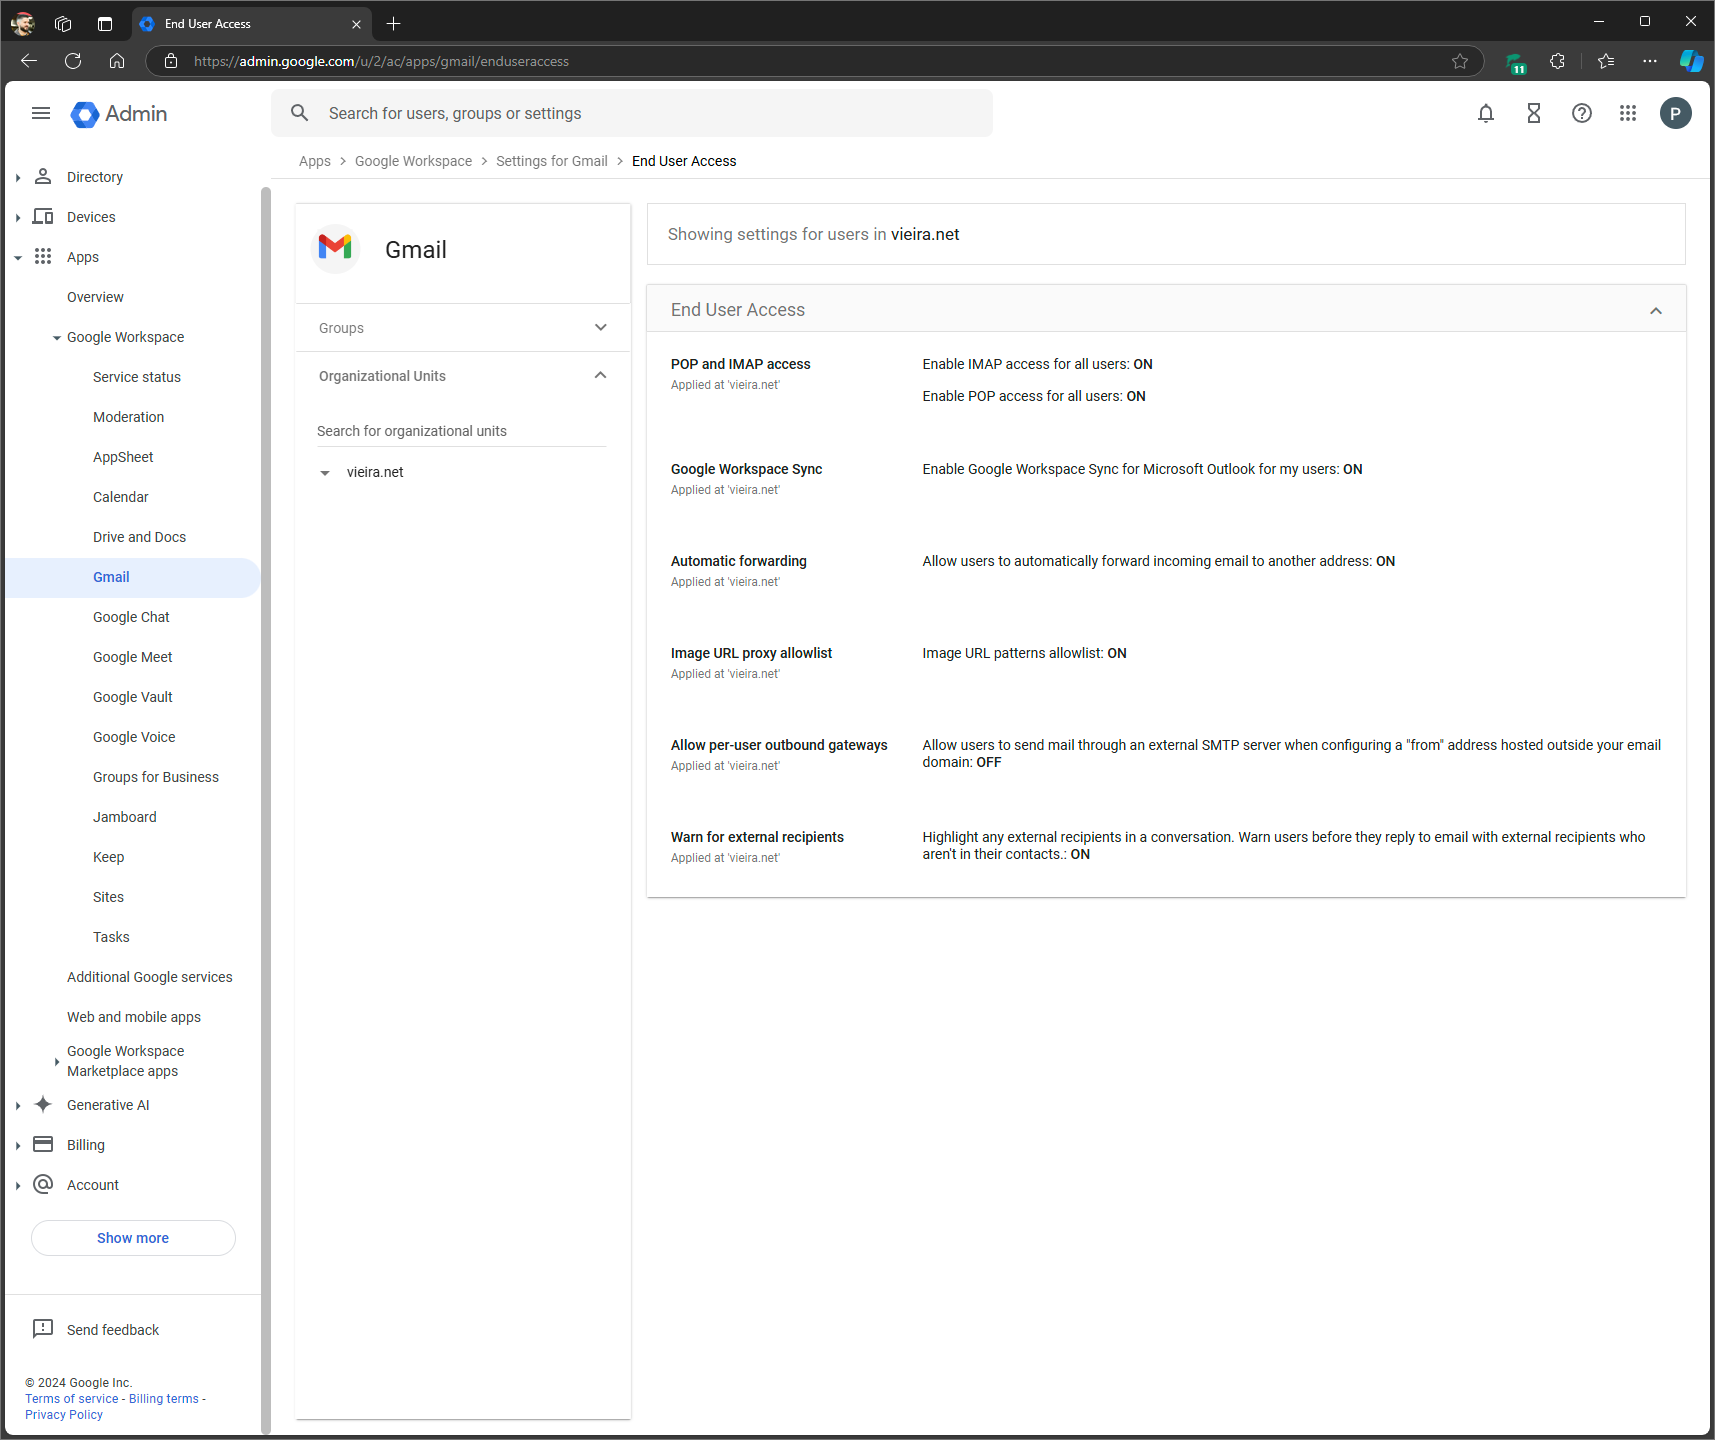The image size is (1715, 1440).
Task: Open the notifications bell
Action: 1486,113
